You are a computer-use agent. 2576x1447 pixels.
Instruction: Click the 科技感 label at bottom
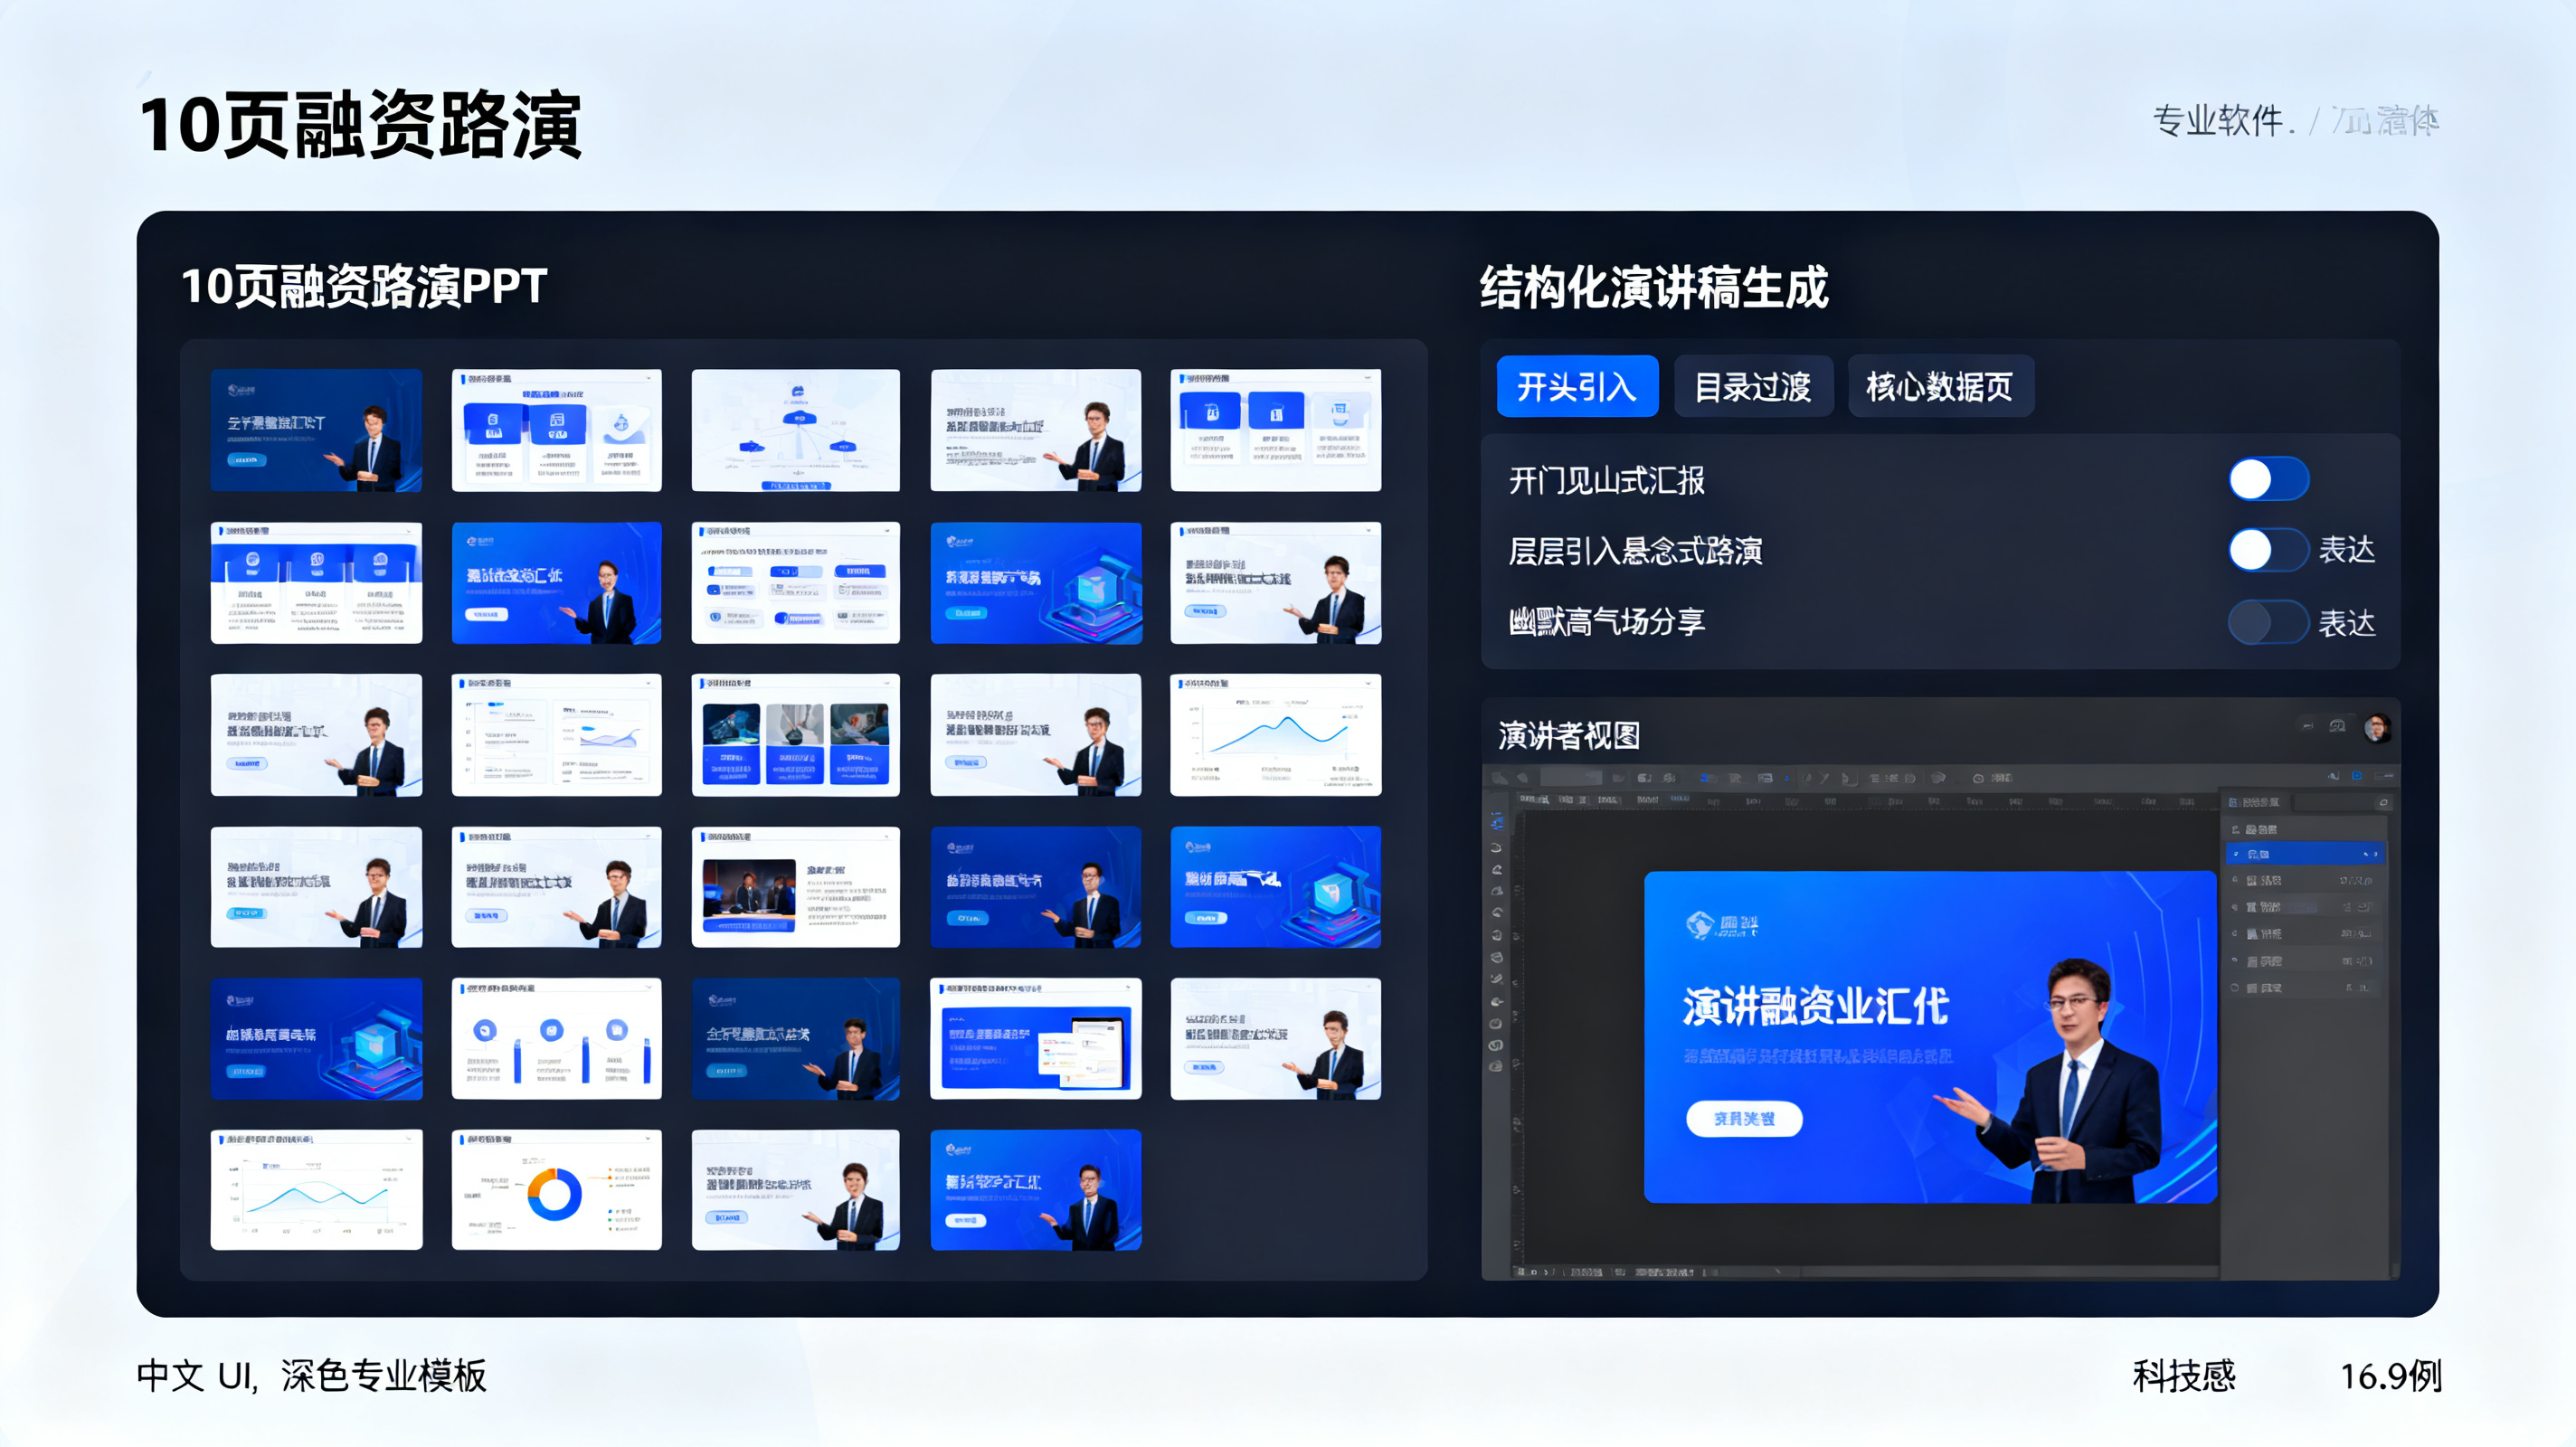[x=2184, y=1375]
